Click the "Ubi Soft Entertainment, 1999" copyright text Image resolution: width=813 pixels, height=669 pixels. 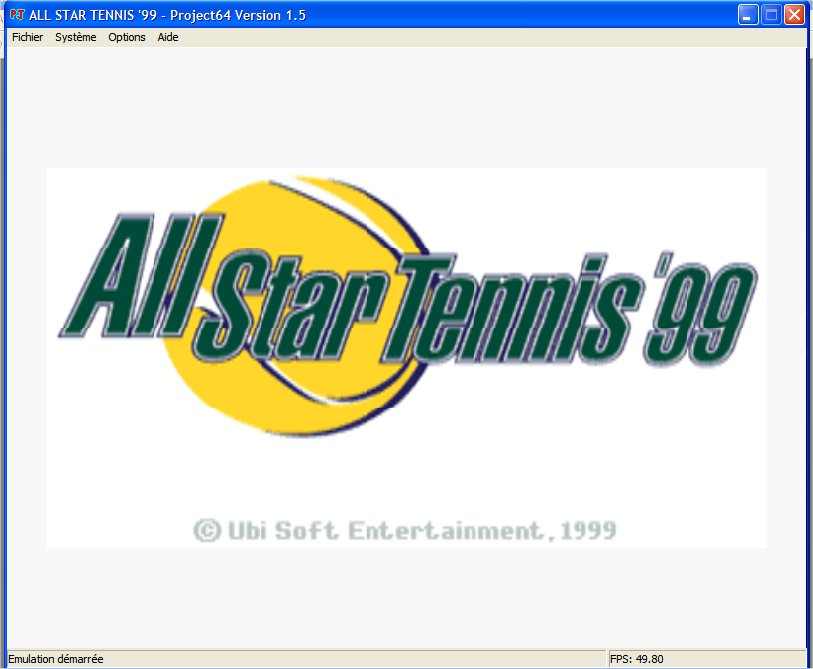(x=405, y=531)
